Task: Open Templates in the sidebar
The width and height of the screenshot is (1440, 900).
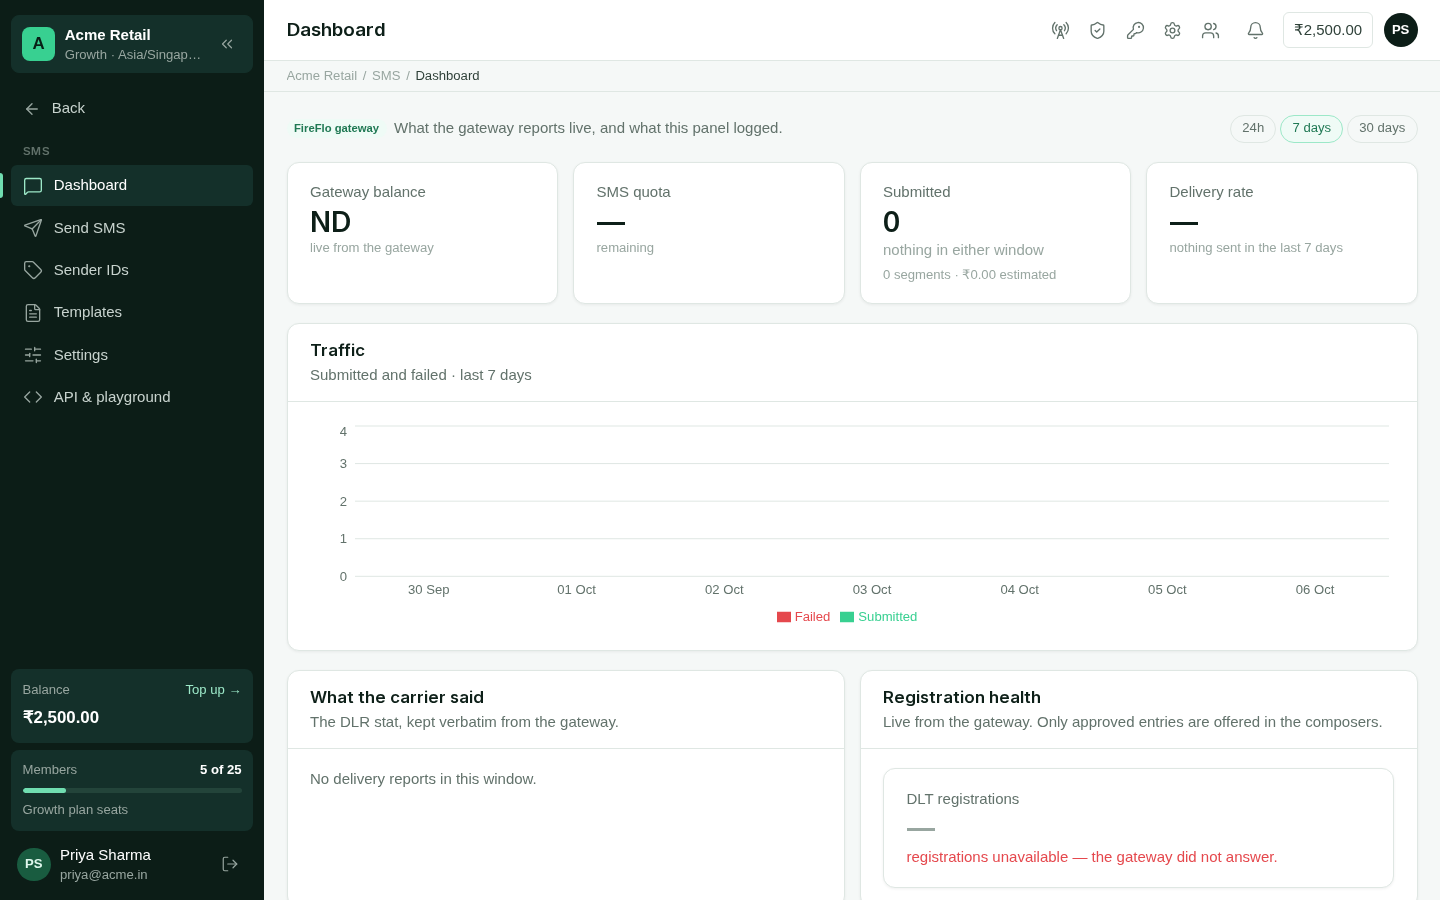Action: pyautogui.click(x=132, y=312)
